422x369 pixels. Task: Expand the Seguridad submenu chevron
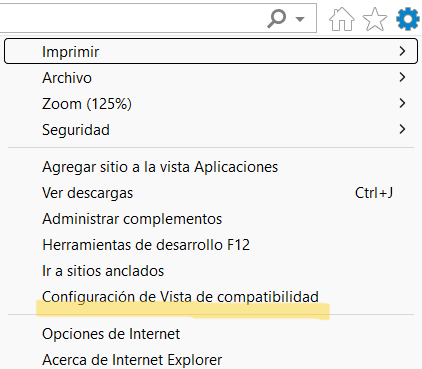(x=402, y=129)
